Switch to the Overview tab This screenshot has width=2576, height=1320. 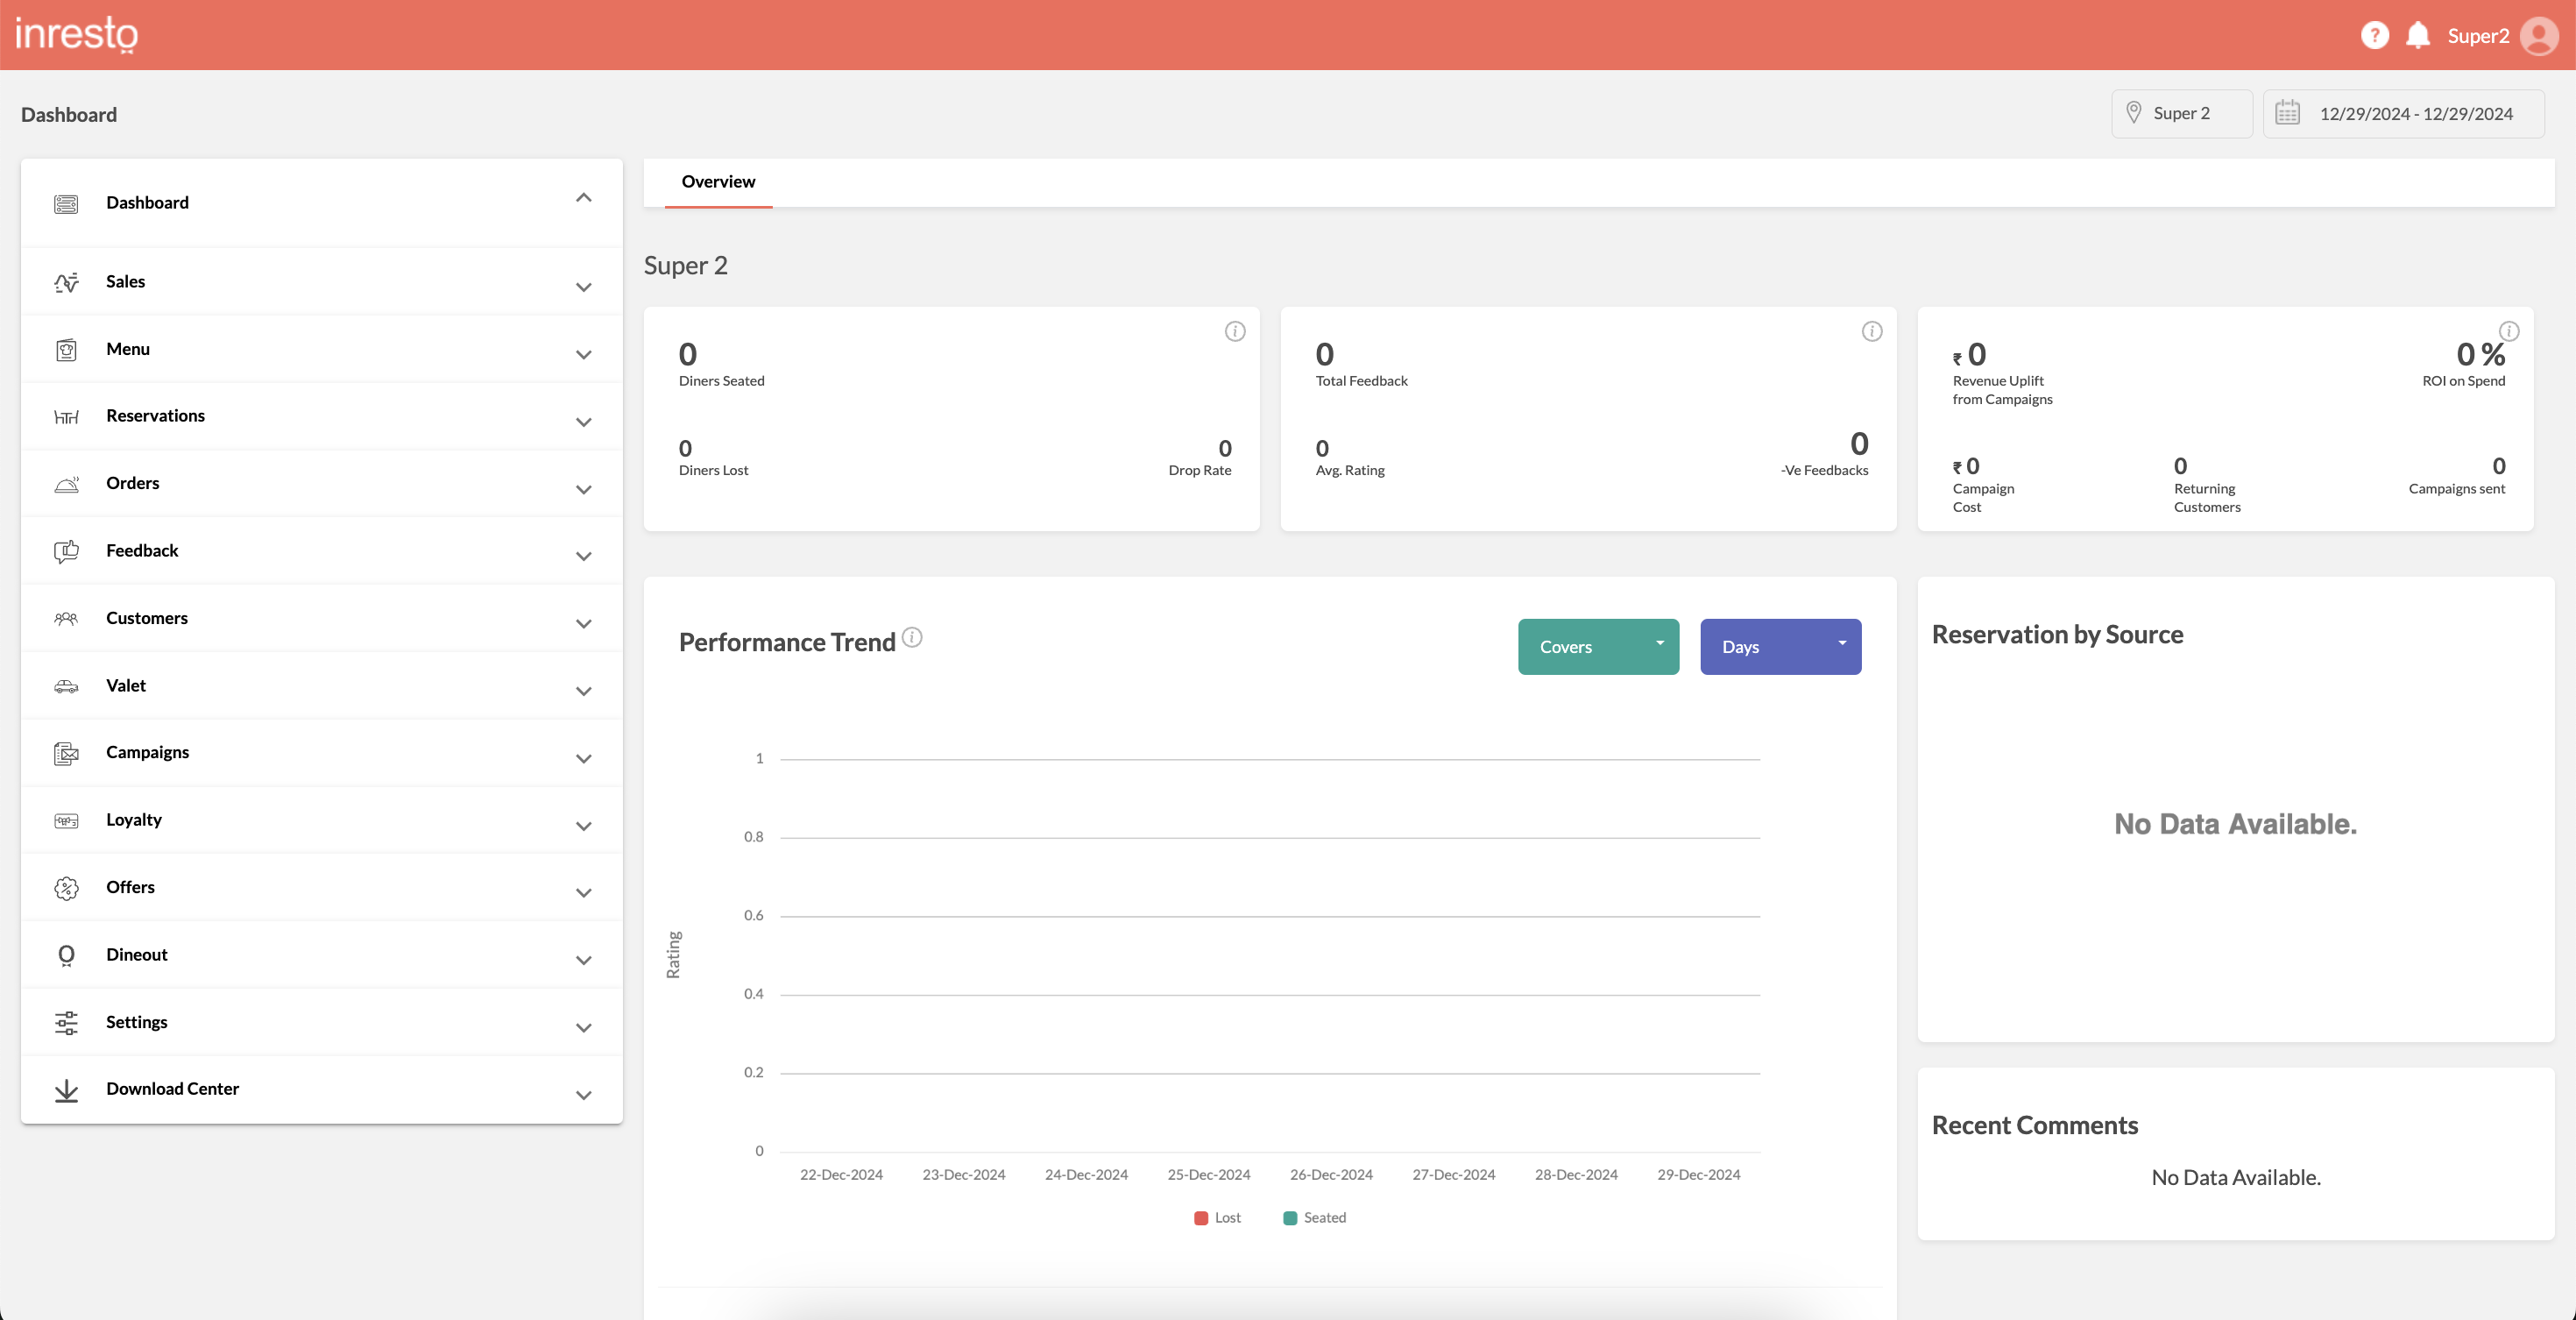718,182
